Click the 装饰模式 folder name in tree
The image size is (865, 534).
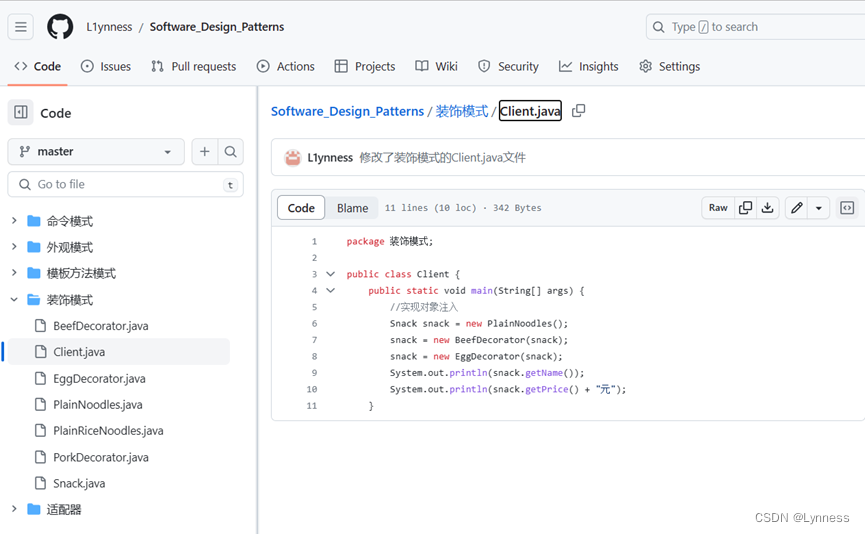point(70,300)
